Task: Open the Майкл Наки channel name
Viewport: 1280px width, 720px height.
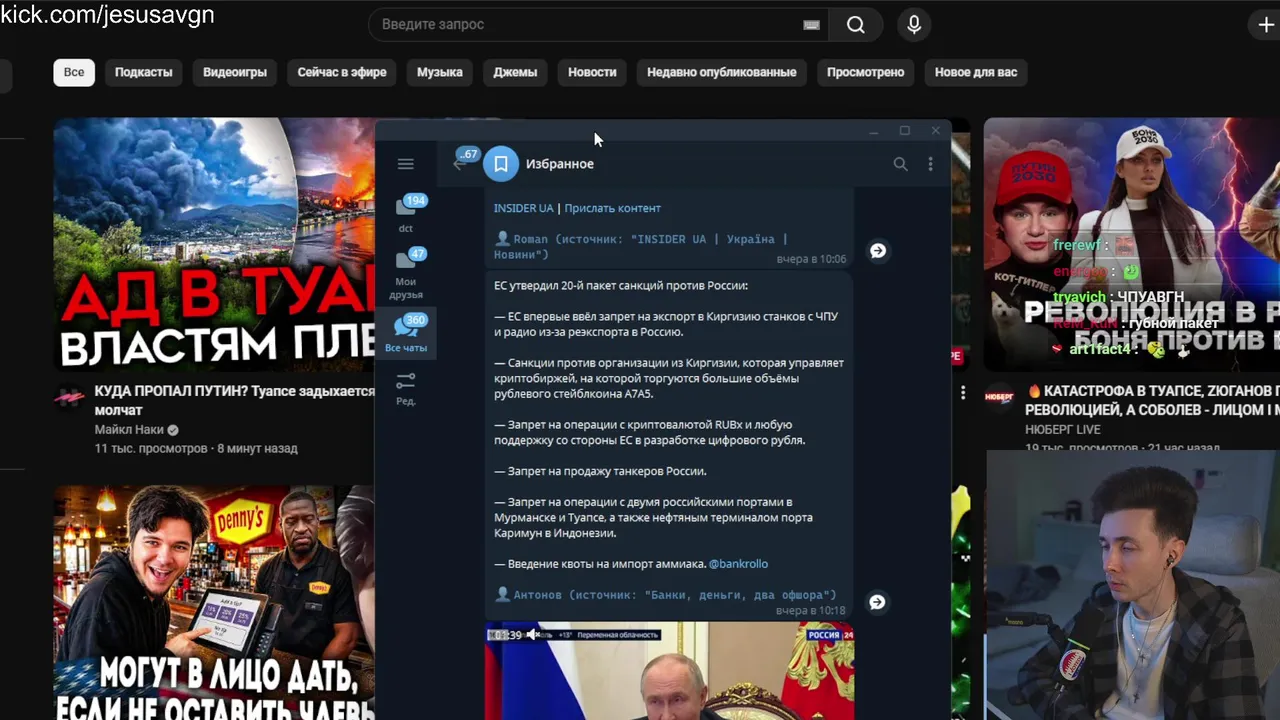Action: coord(129,430)
